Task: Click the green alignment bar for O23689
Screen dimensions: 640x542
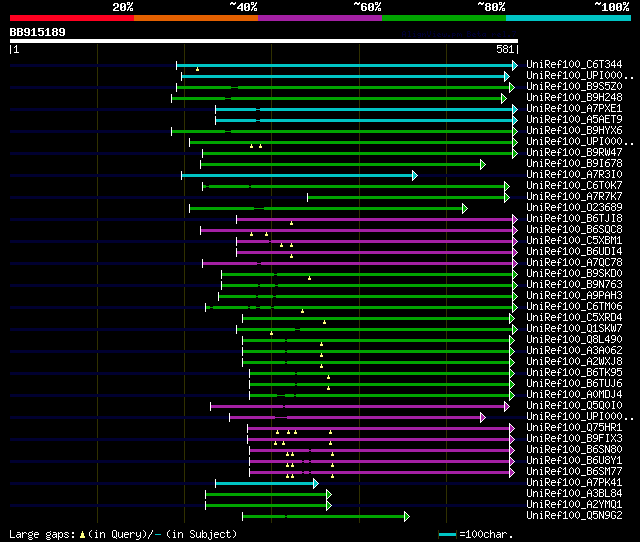Action: click(328, 209)
